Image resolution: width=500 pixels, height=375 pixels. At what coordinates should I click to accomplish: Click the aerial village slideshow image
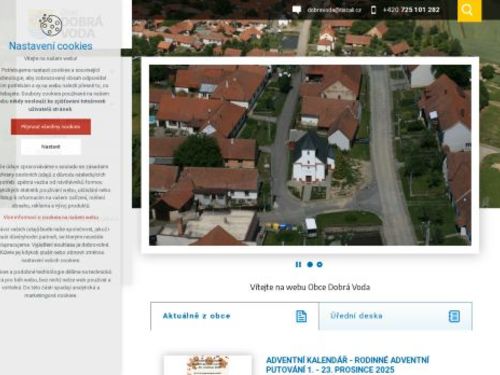[x=310, y=155]
